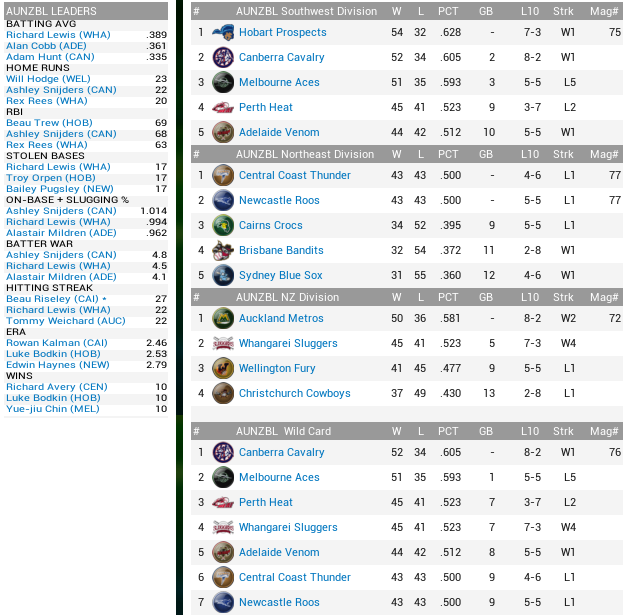Open Ashley Snijders (CAN) under Home Runs
The width and height of the screenshot is (623, 616).
coord(61,90)
